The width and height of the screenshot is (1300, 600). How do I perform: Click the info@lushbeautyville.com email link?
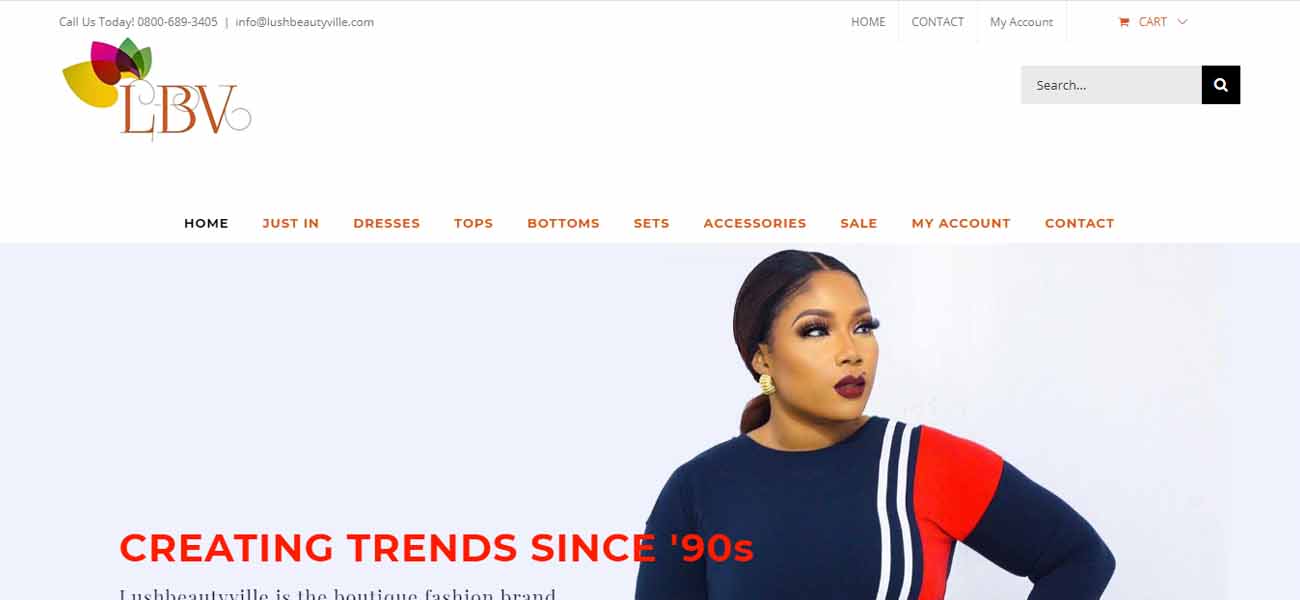(x=305, y=22)
